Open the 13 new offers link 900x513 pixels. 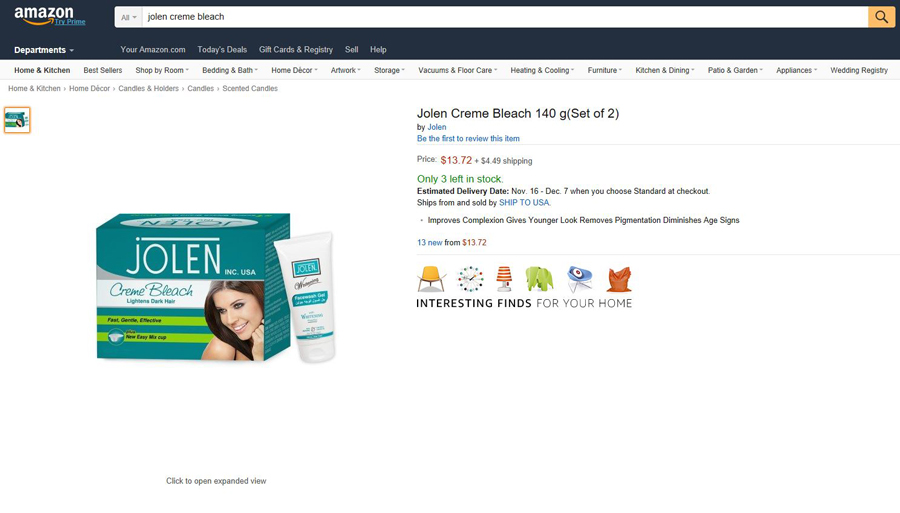[429, 242]
